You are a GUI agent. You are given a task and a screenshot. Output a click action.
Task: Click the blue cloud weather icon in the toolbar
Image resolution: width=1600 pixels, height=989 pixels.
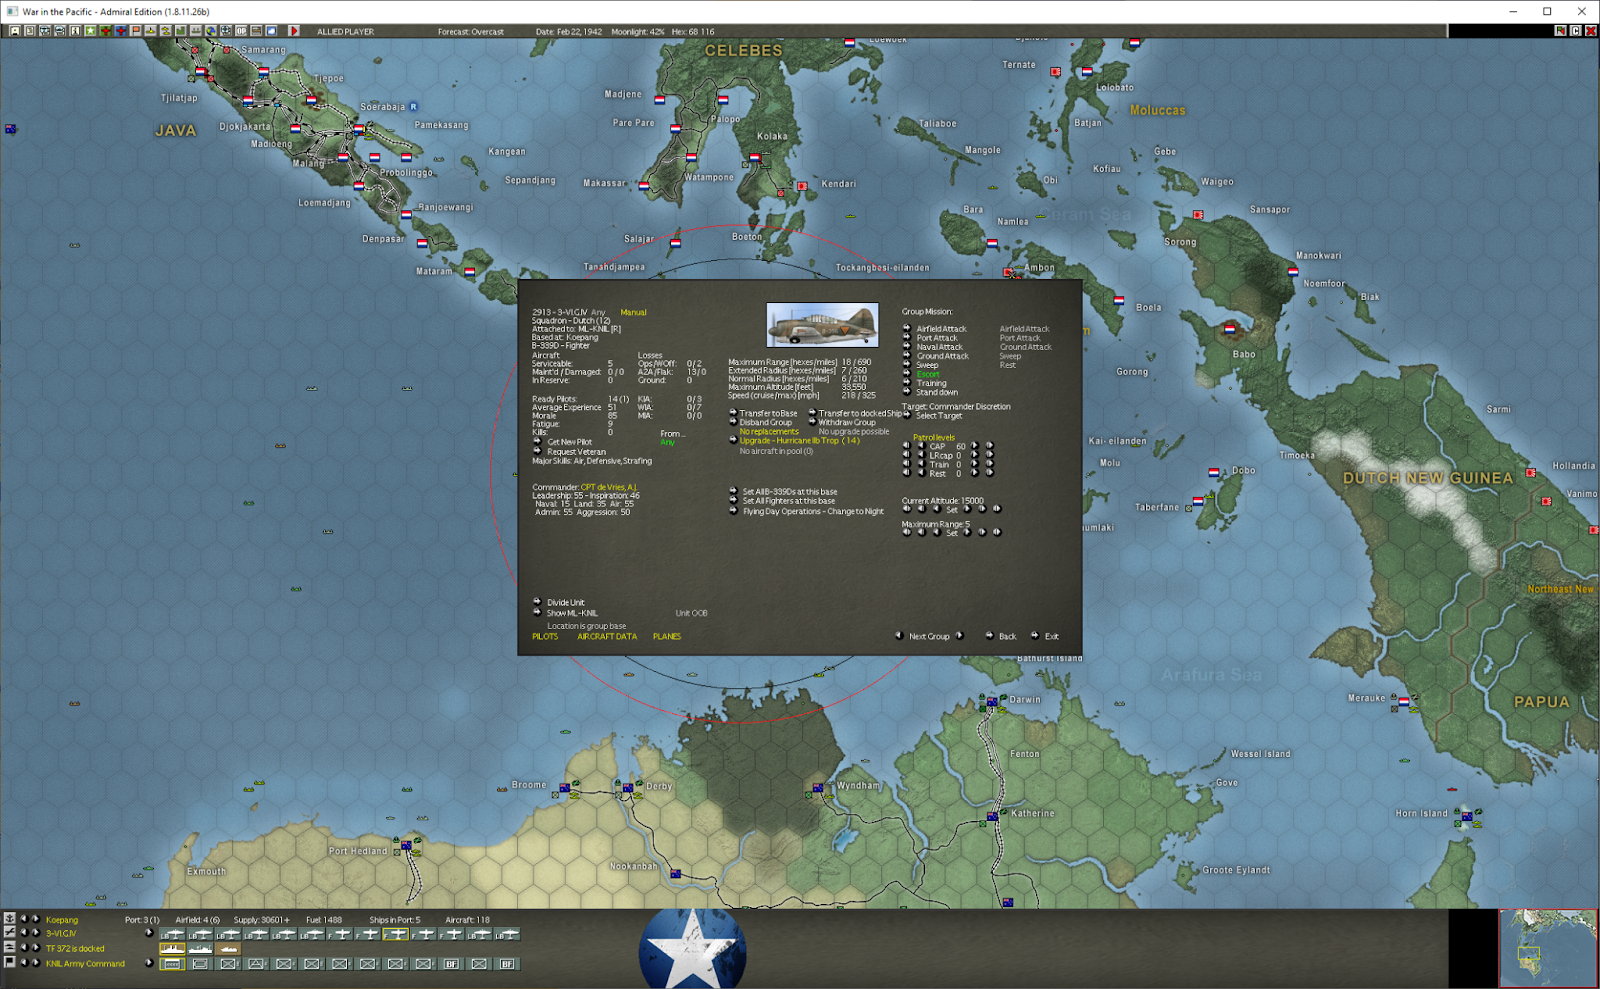coord(271,31)
